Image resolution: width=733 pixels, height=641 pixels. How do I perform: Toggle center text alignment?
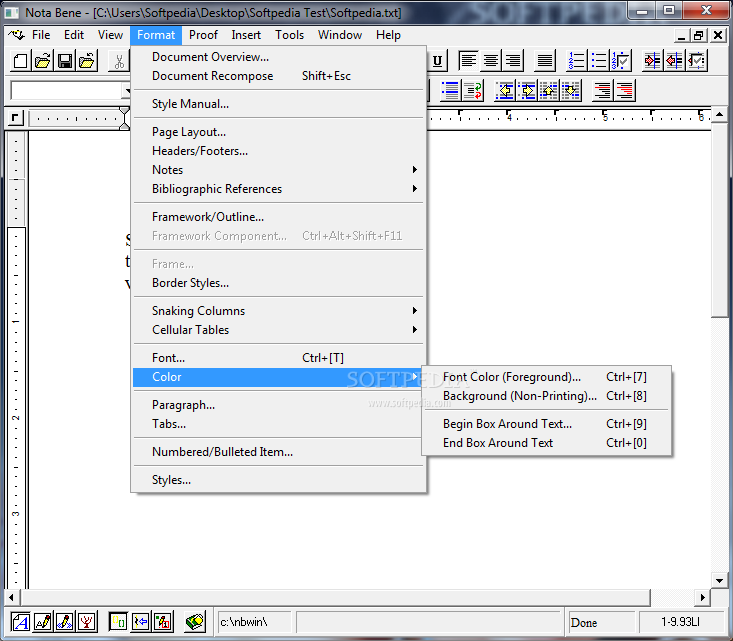click(490, 61)
